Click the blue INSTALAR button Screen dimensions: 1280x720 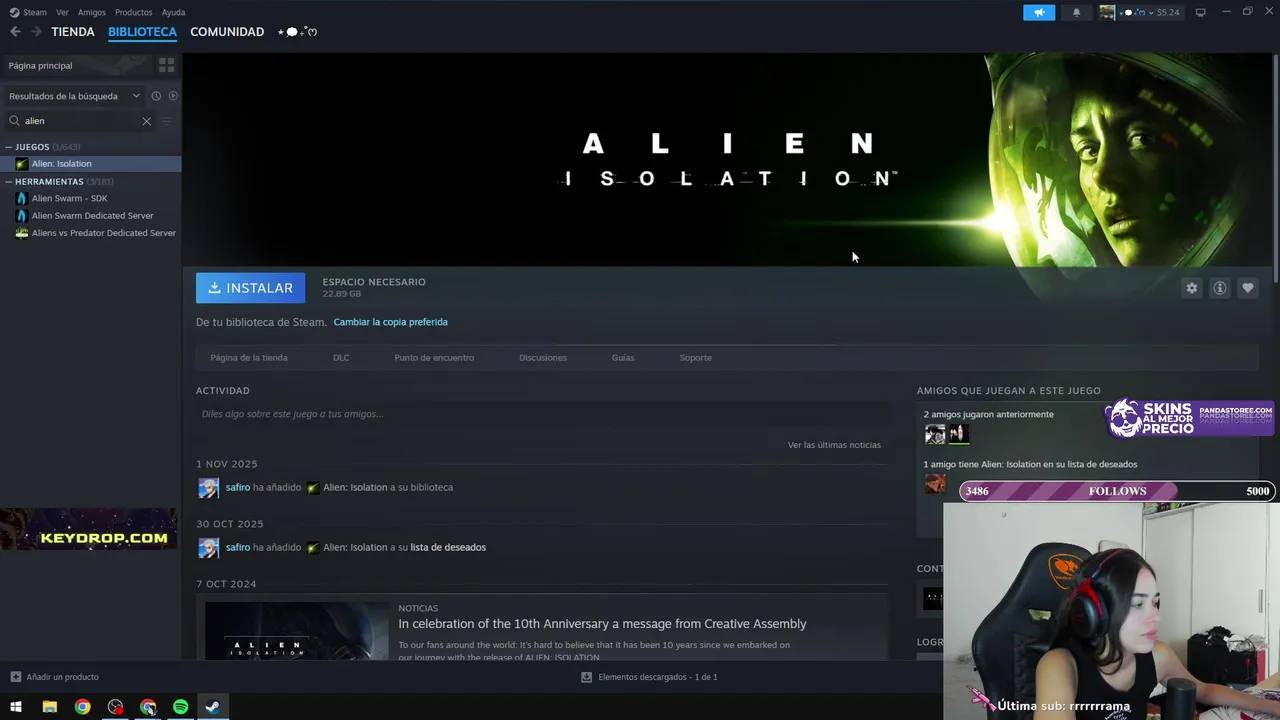(250, 288)
